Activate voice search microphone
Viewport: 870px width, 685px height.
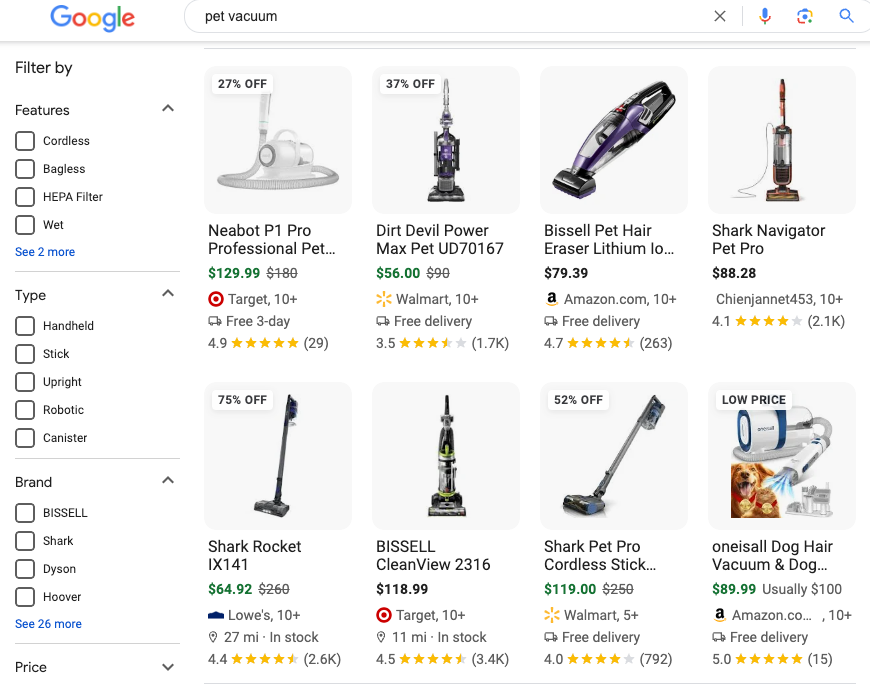tap(764, 16)
